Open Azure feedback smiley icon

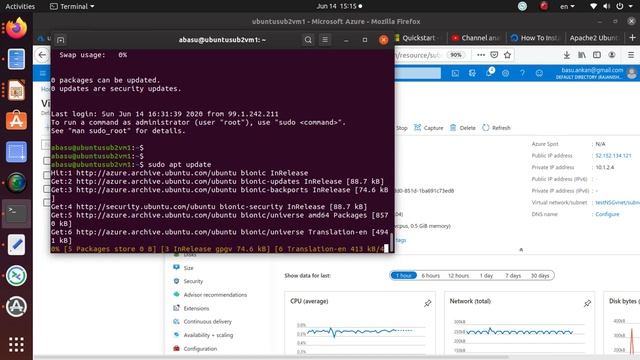pos(539,73)
